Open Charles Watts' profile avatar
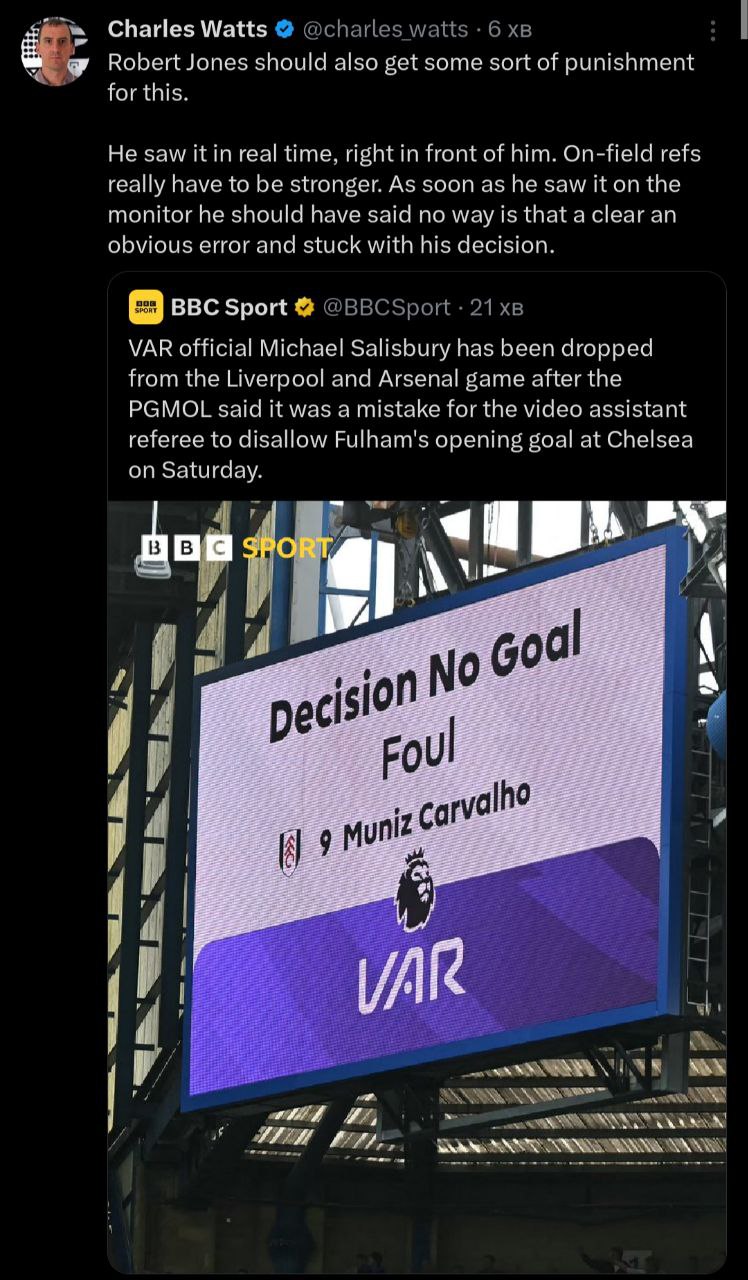 [55, 51]
